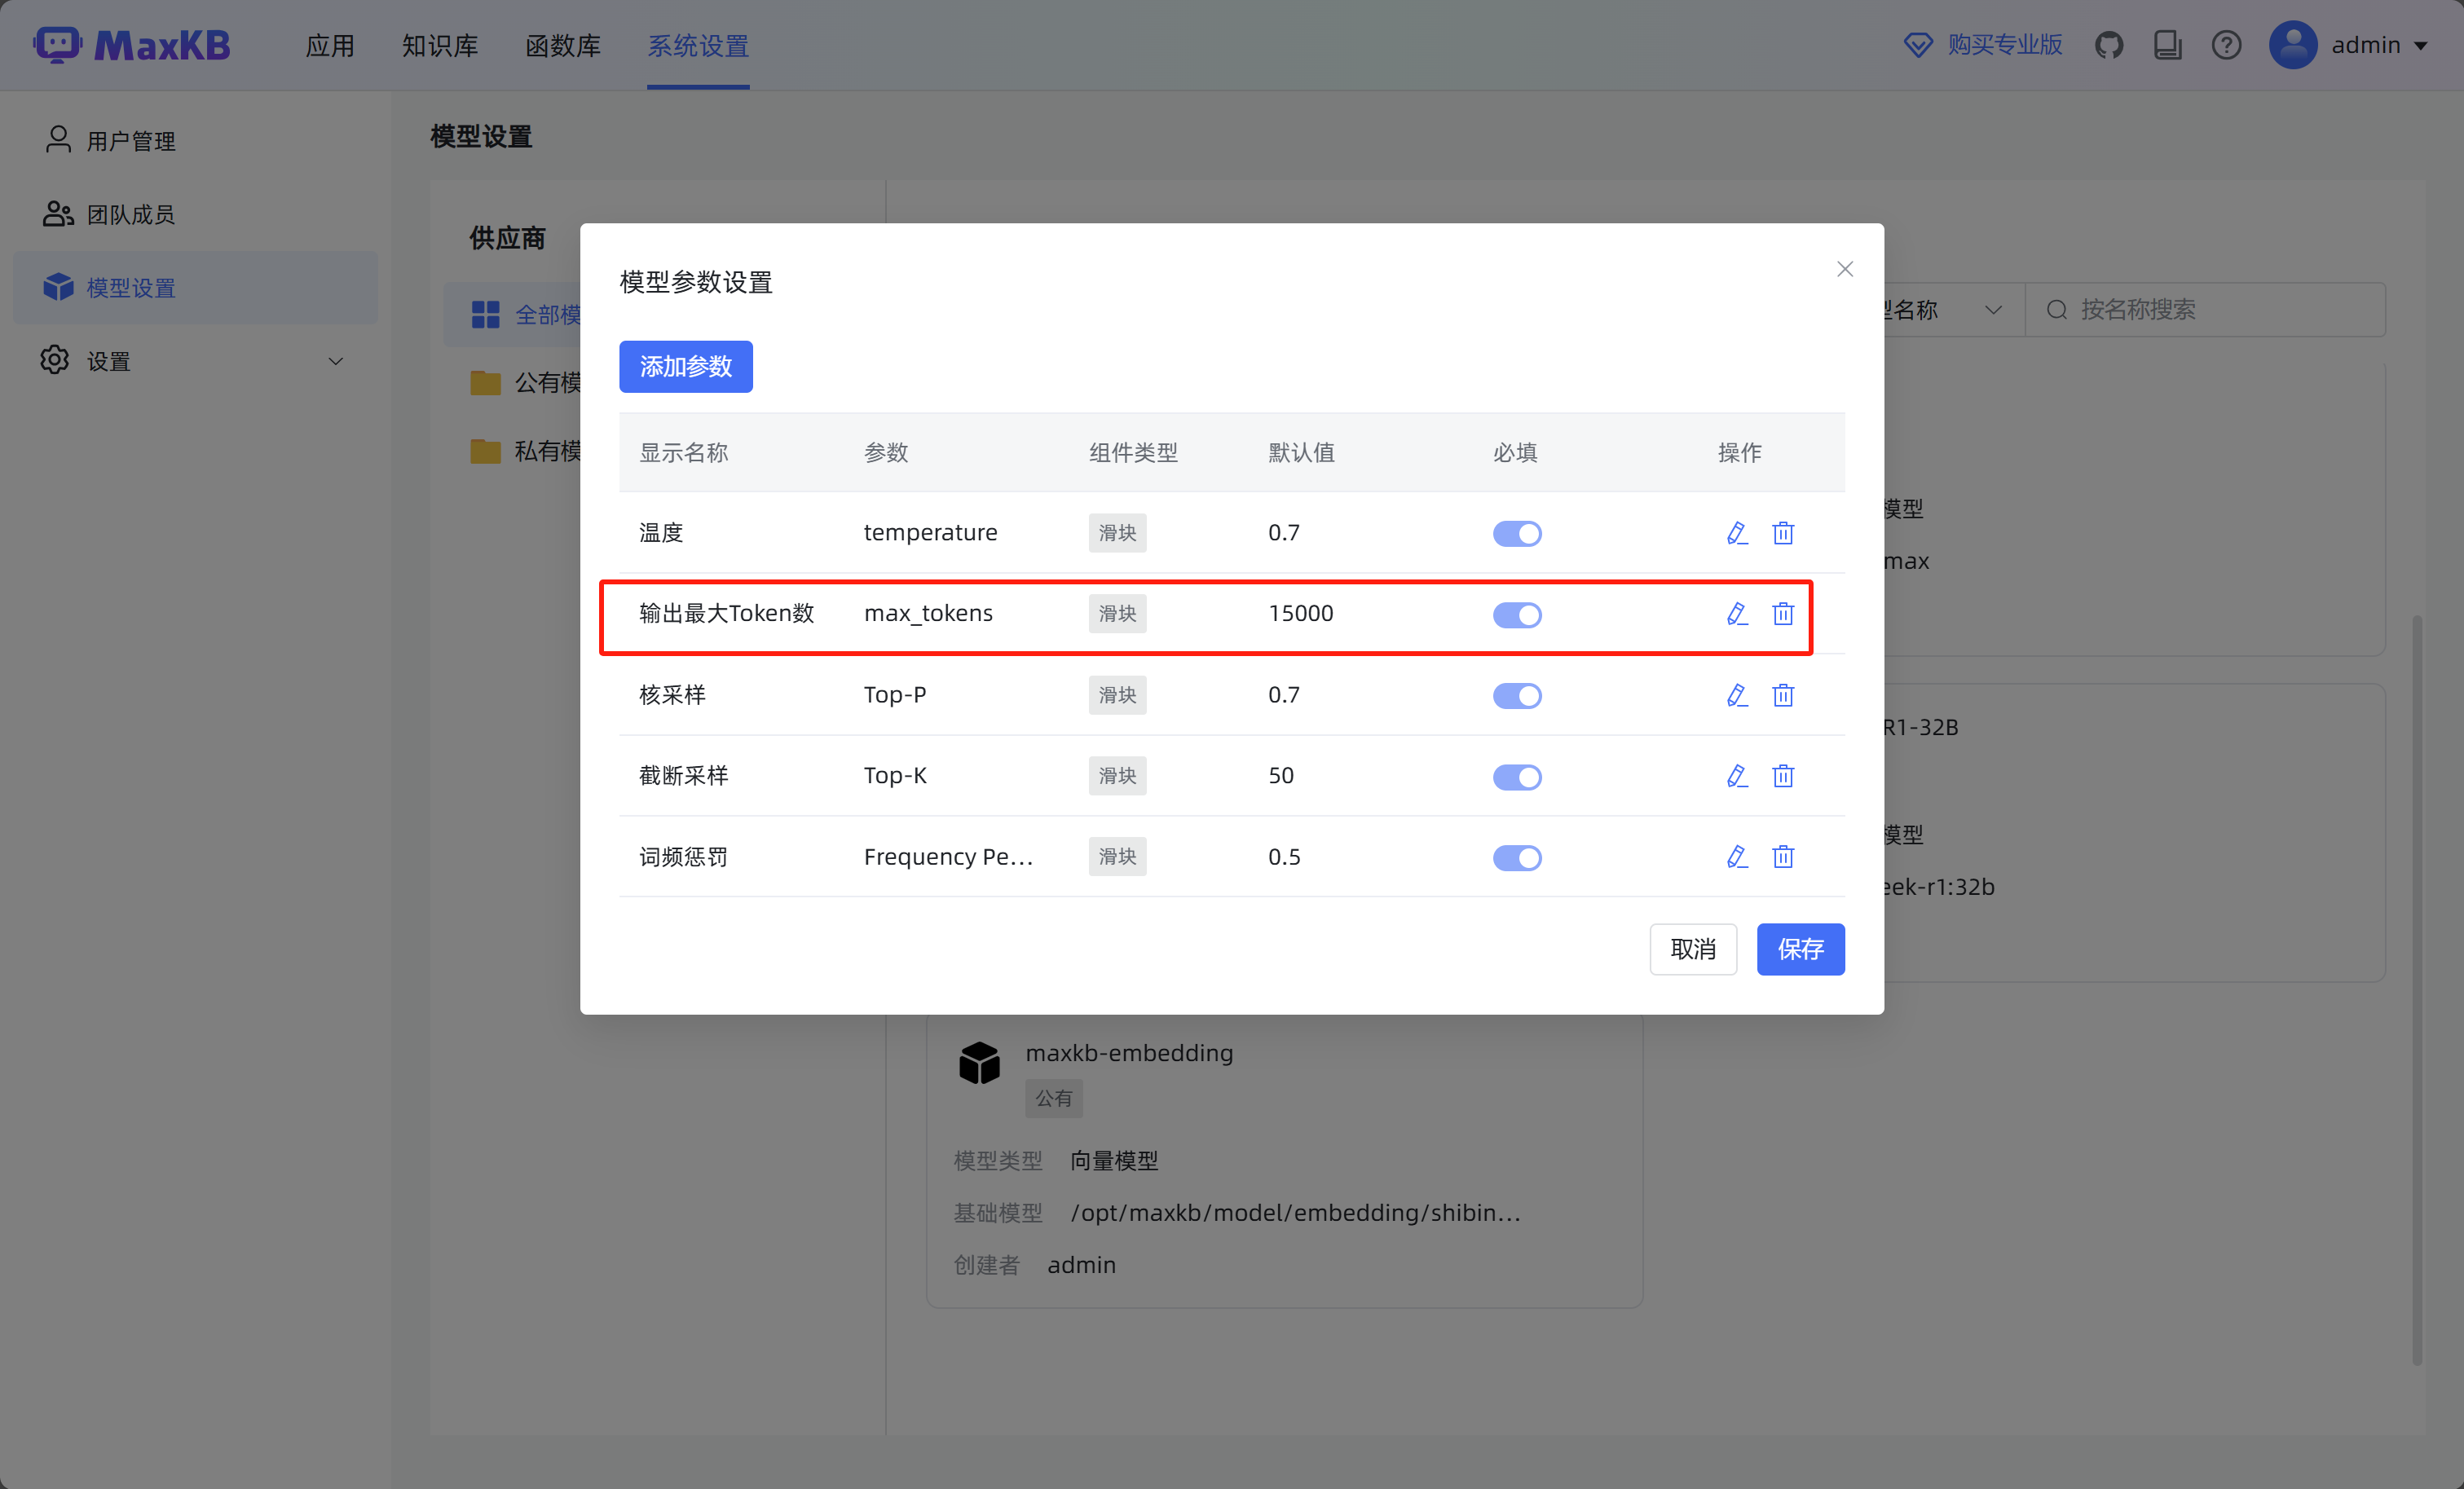Switch to the 知识库 tab
2464x1489 pixels.
tap(440, 46)
